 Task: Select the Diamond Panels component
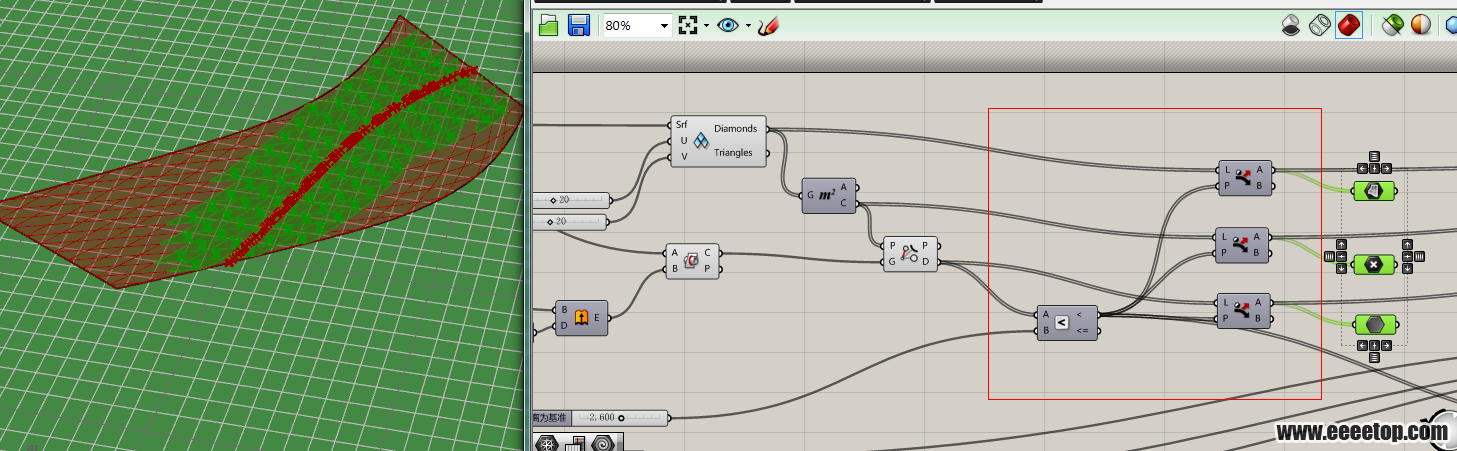718,141
